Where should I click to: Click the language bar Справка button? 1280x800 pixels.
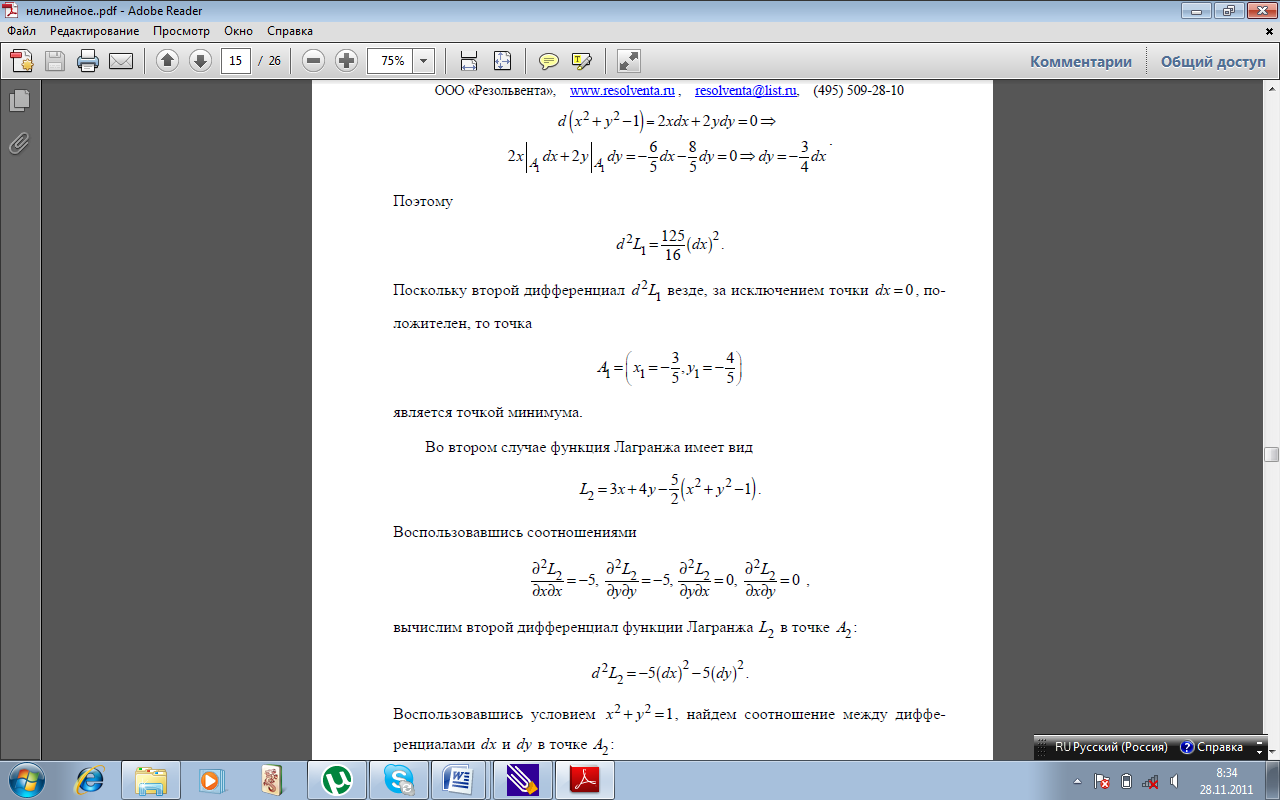[x=1211, y=747]
